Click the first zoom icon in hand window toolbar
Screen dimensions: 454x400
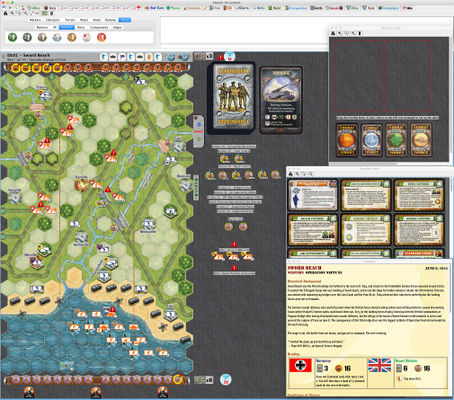pyautogui.click(x=340, y=33)
